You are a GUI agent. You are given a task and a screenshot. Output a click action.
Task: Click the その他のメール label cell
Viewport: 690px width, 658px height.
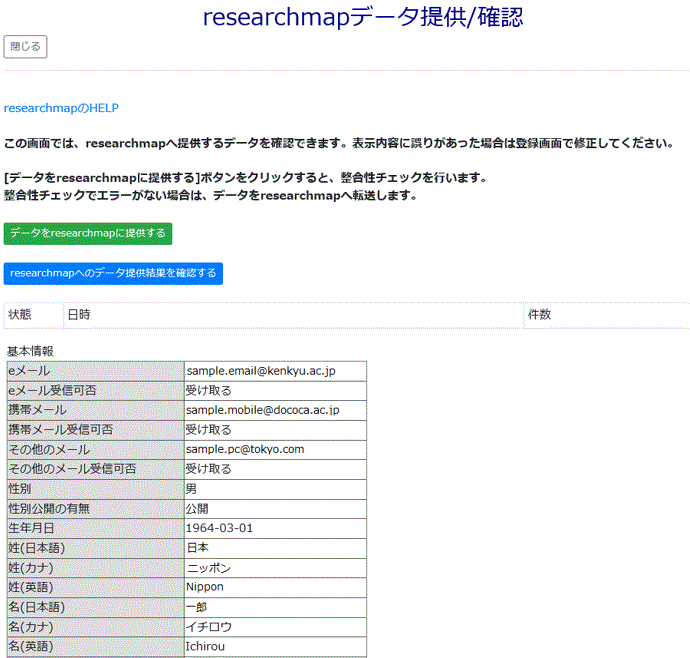[x=95, y=449]
